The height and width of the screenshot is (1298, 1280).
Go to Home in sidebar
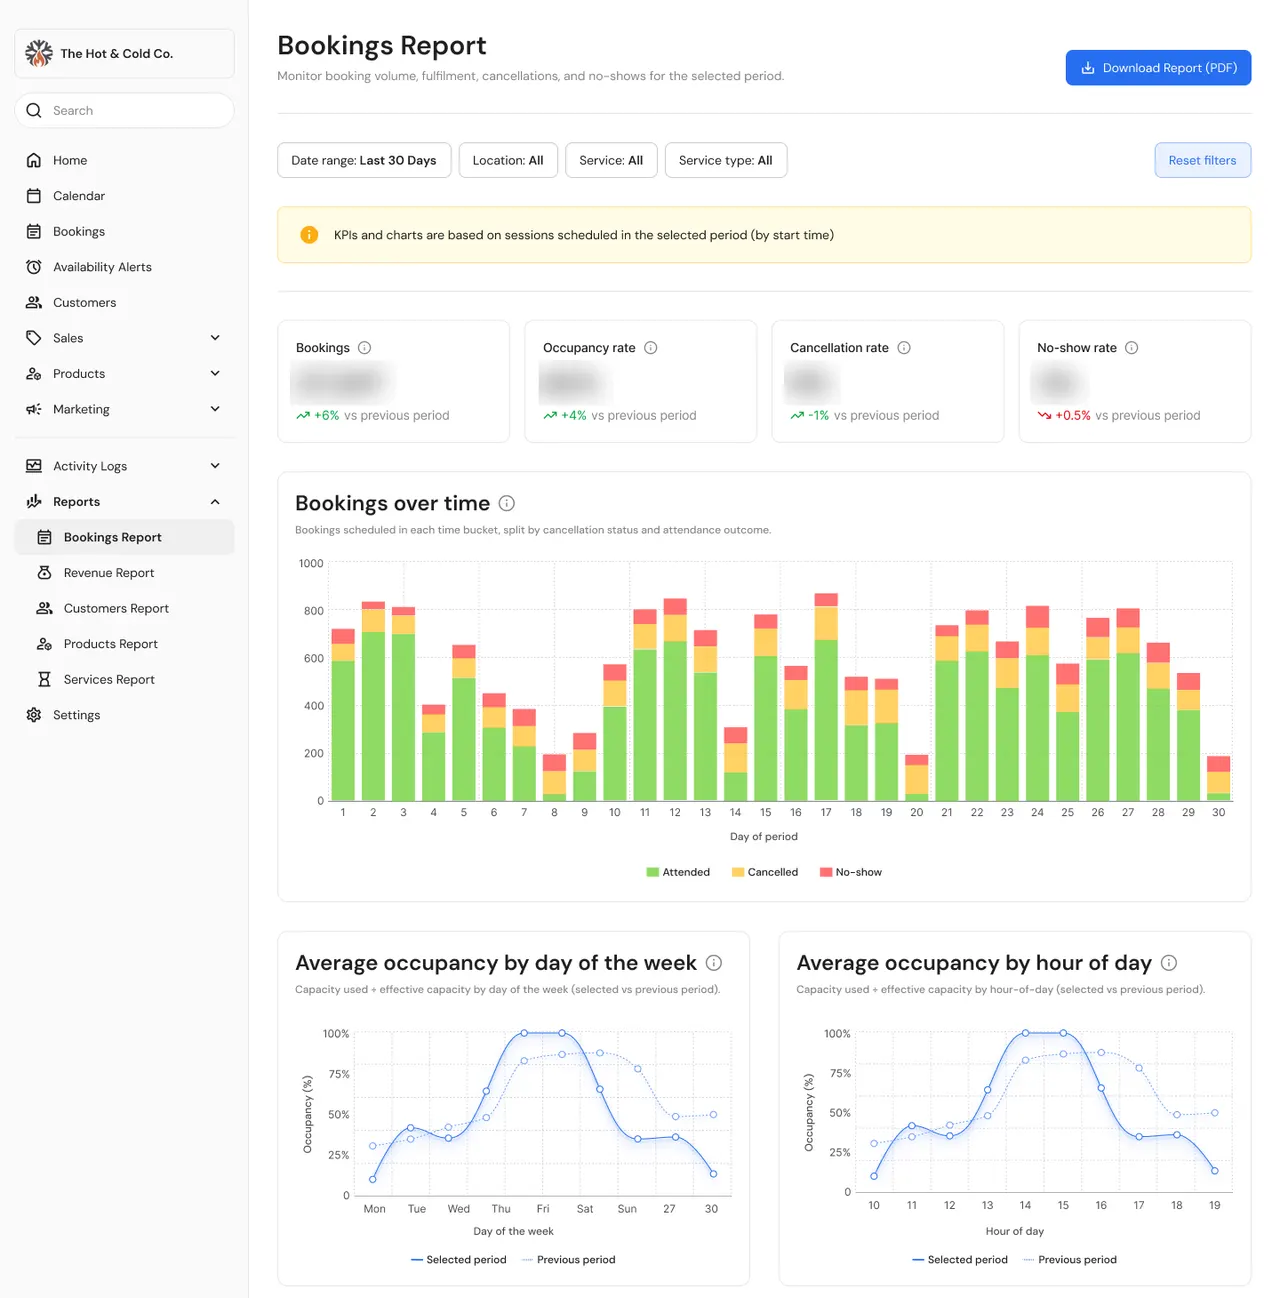[124, 160]
